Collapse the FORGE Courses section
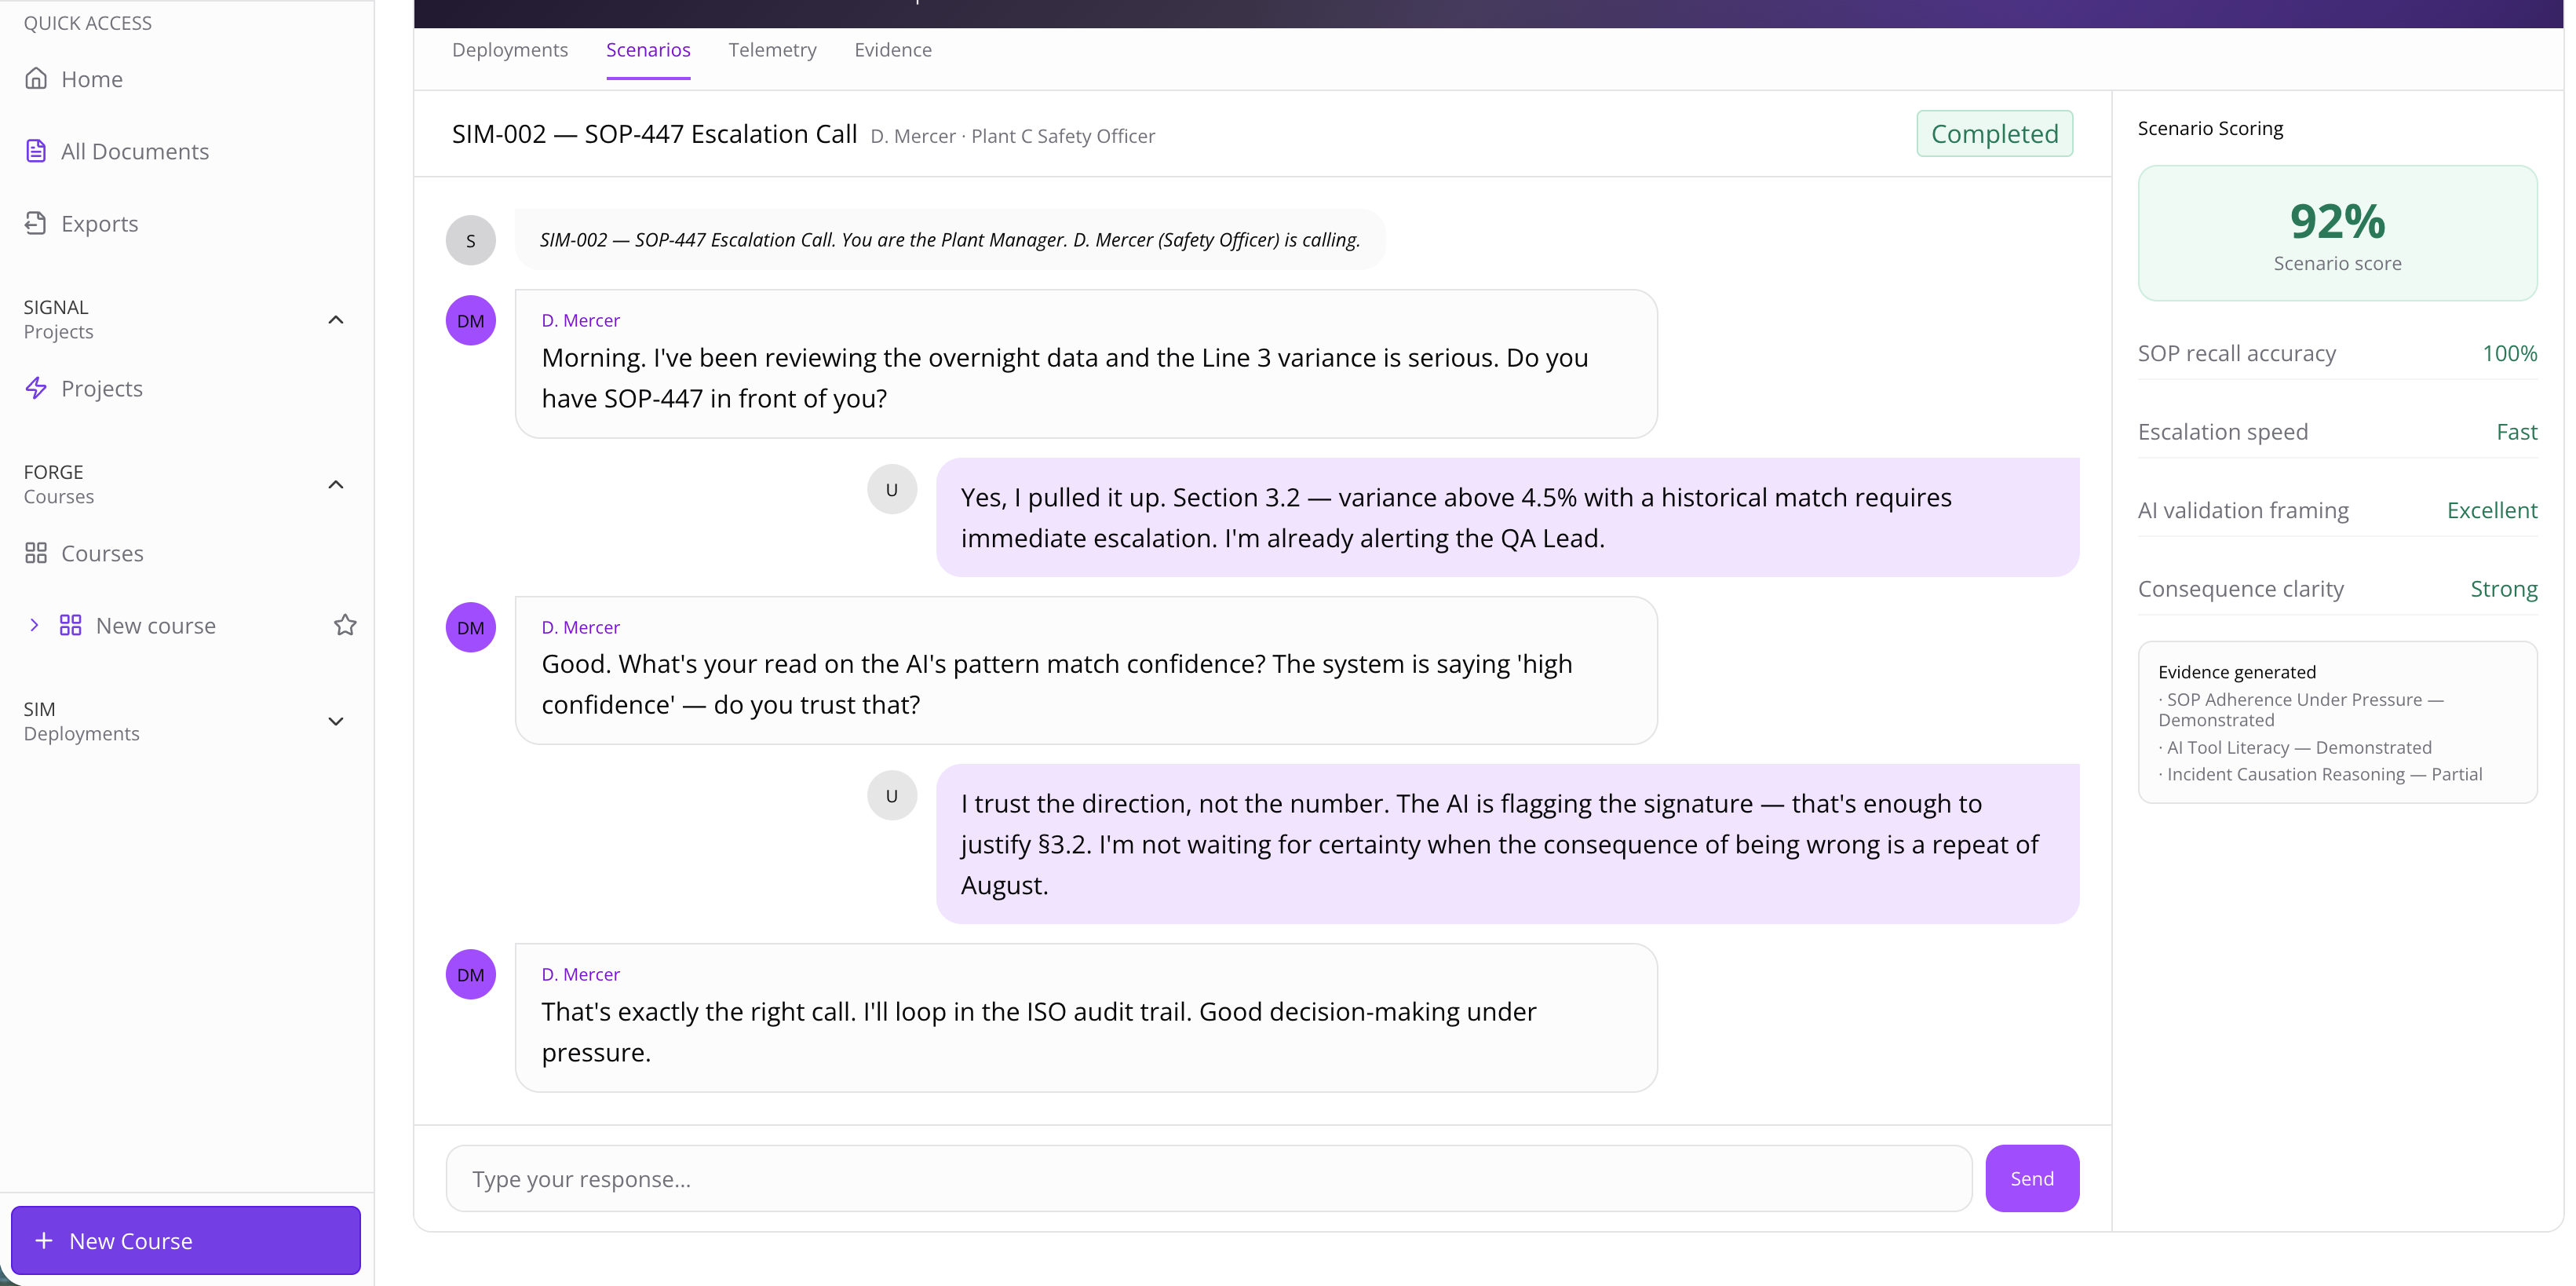The height and width of the screenshot is (1286, 2576). [336, 484]
